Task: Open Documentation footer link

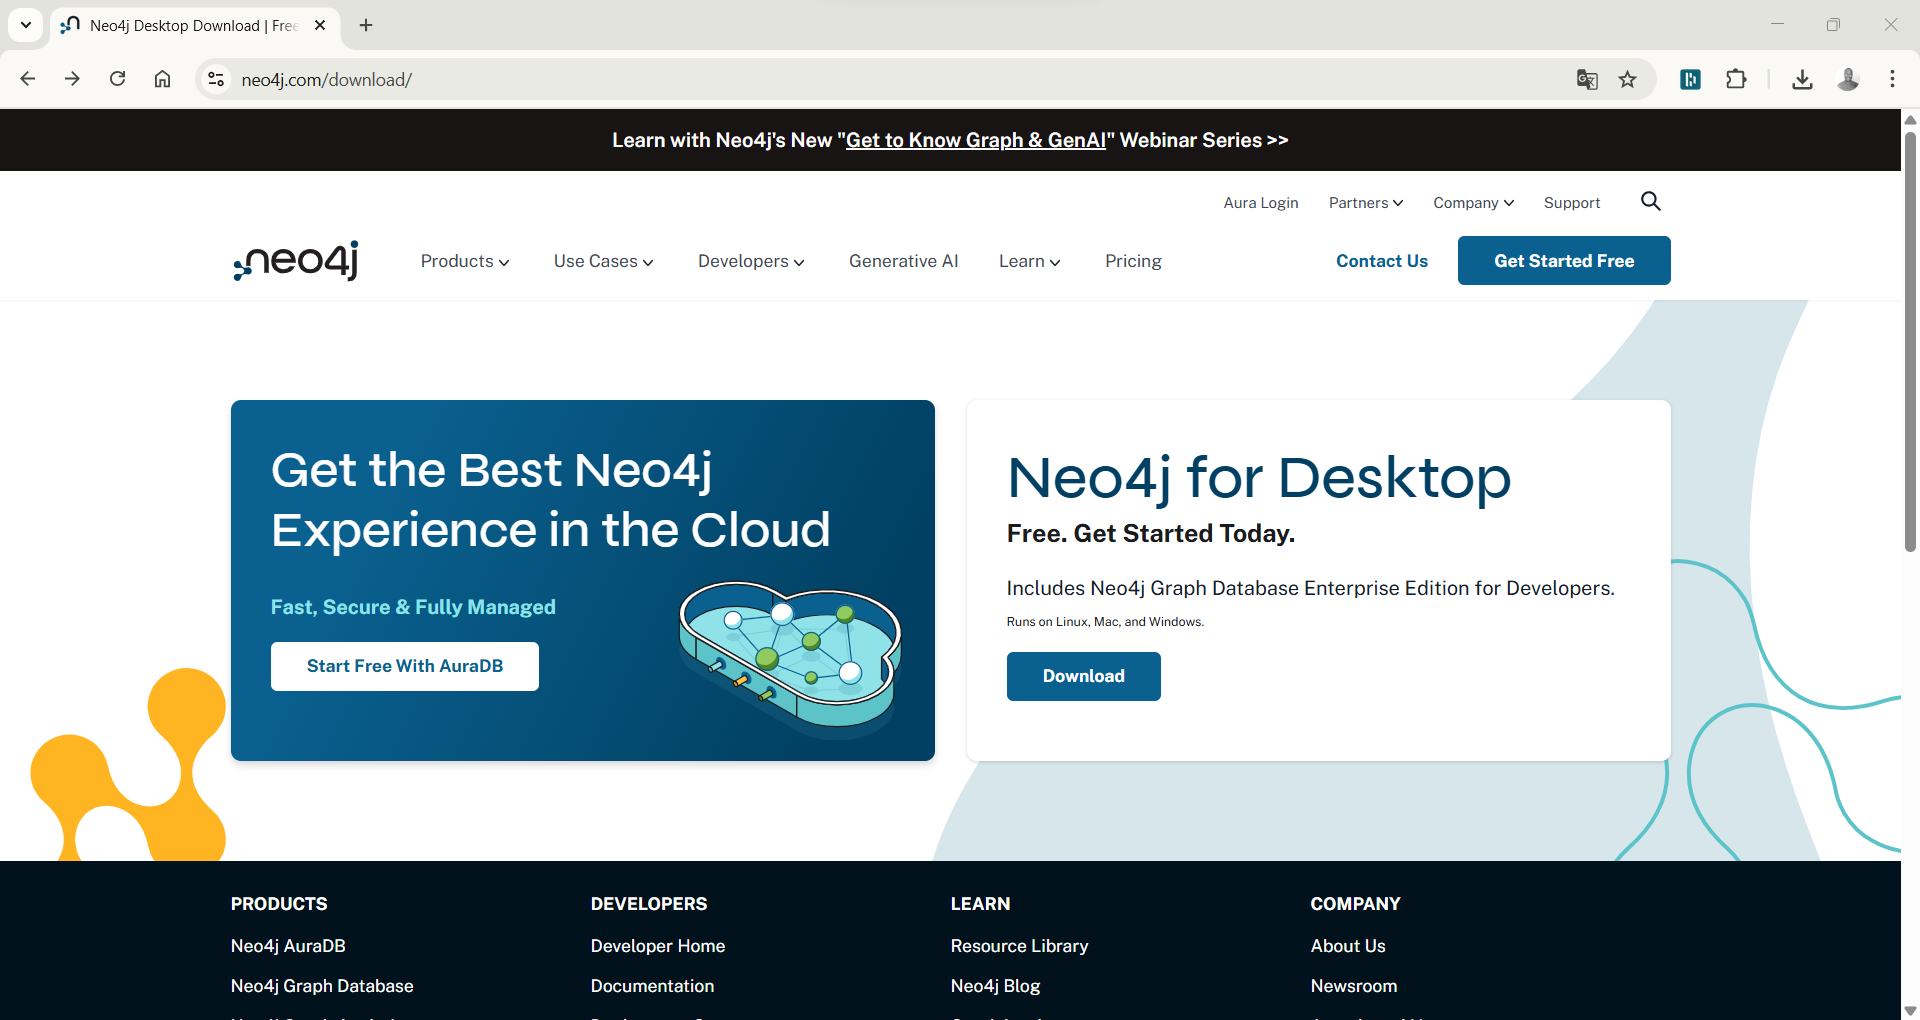Action: point(652,986)
